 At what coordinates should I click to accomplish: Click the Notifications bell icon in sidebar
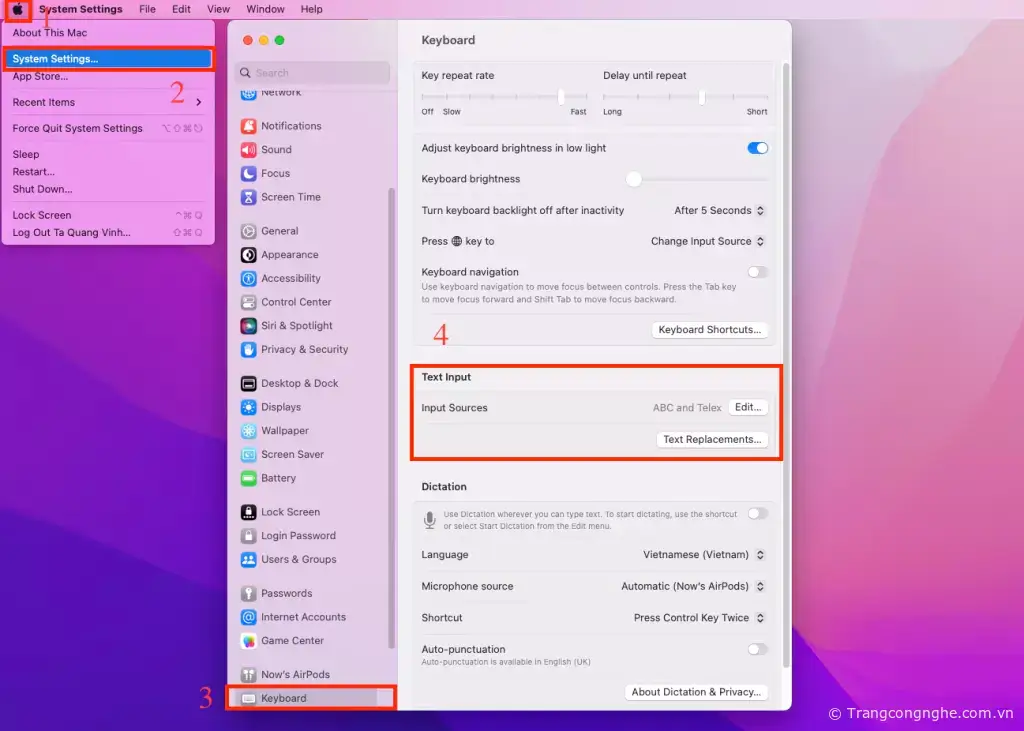249,126
